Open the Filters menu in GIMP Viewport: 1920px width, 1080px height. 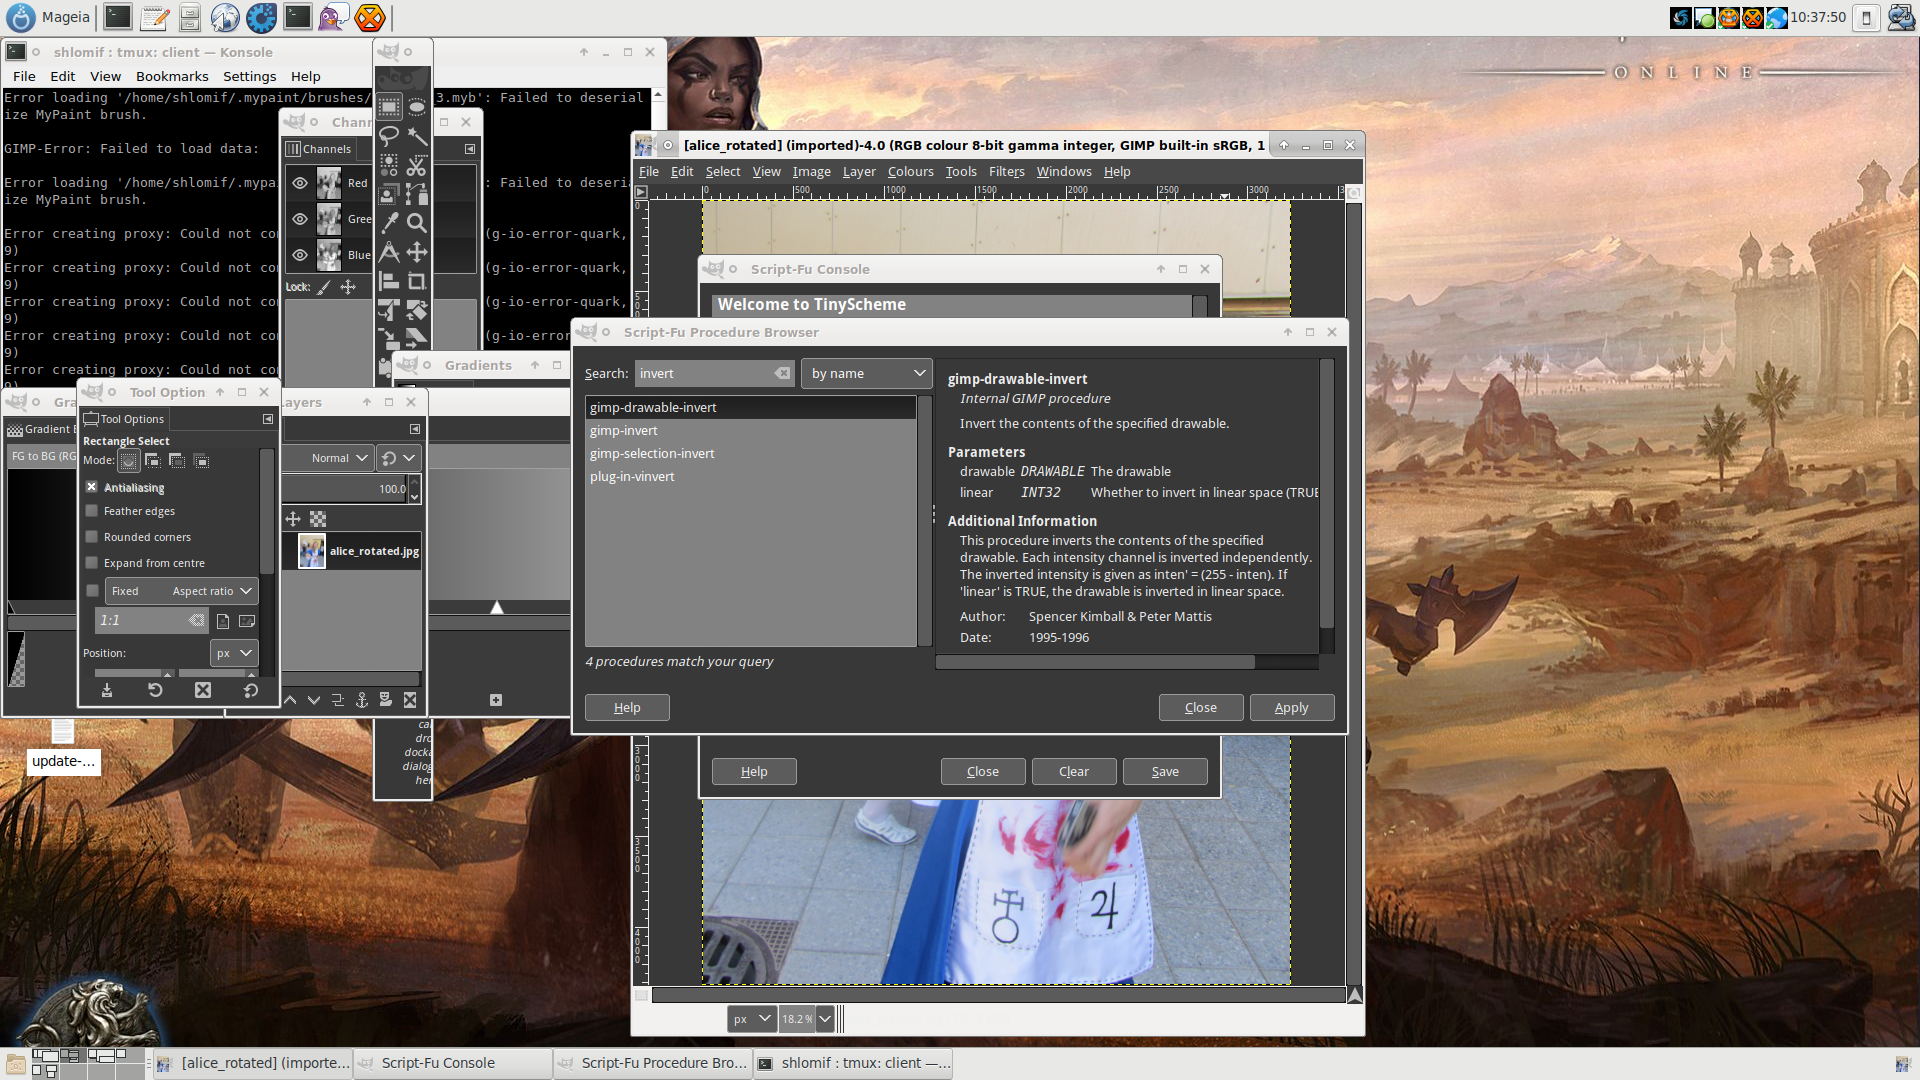(1006, 172)
